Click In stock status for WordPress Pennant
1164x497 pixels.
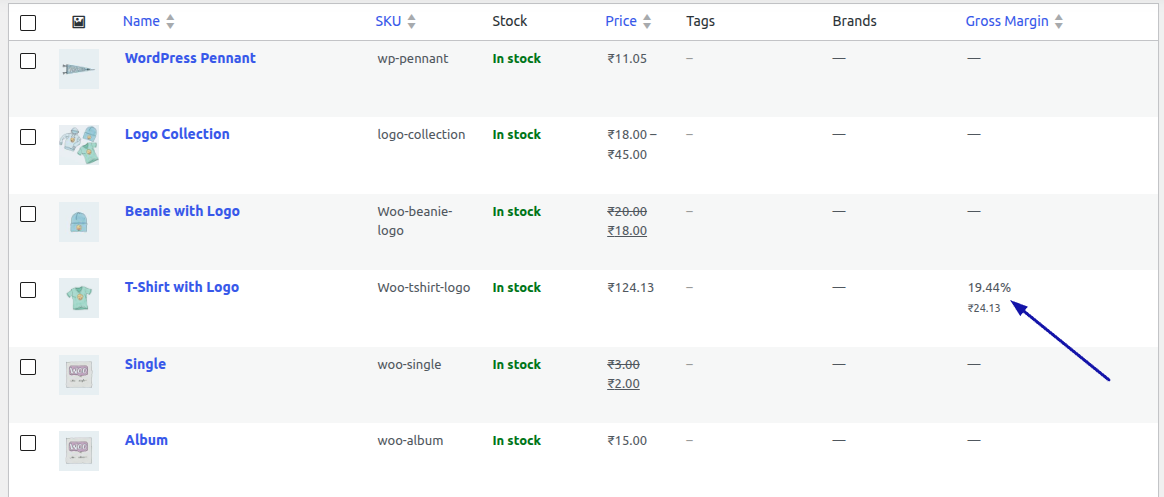(x=517, y=59)
